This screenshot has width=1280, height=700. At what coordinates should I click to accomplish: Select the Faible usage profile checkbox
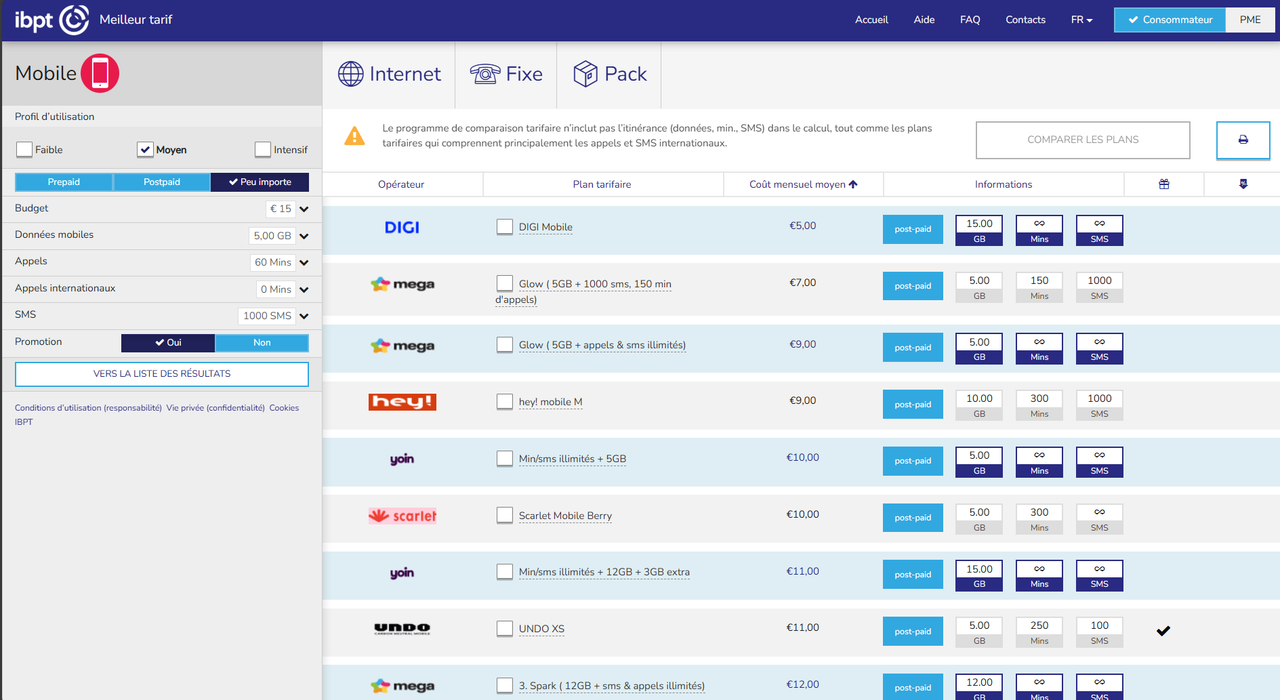click(24, 150)
